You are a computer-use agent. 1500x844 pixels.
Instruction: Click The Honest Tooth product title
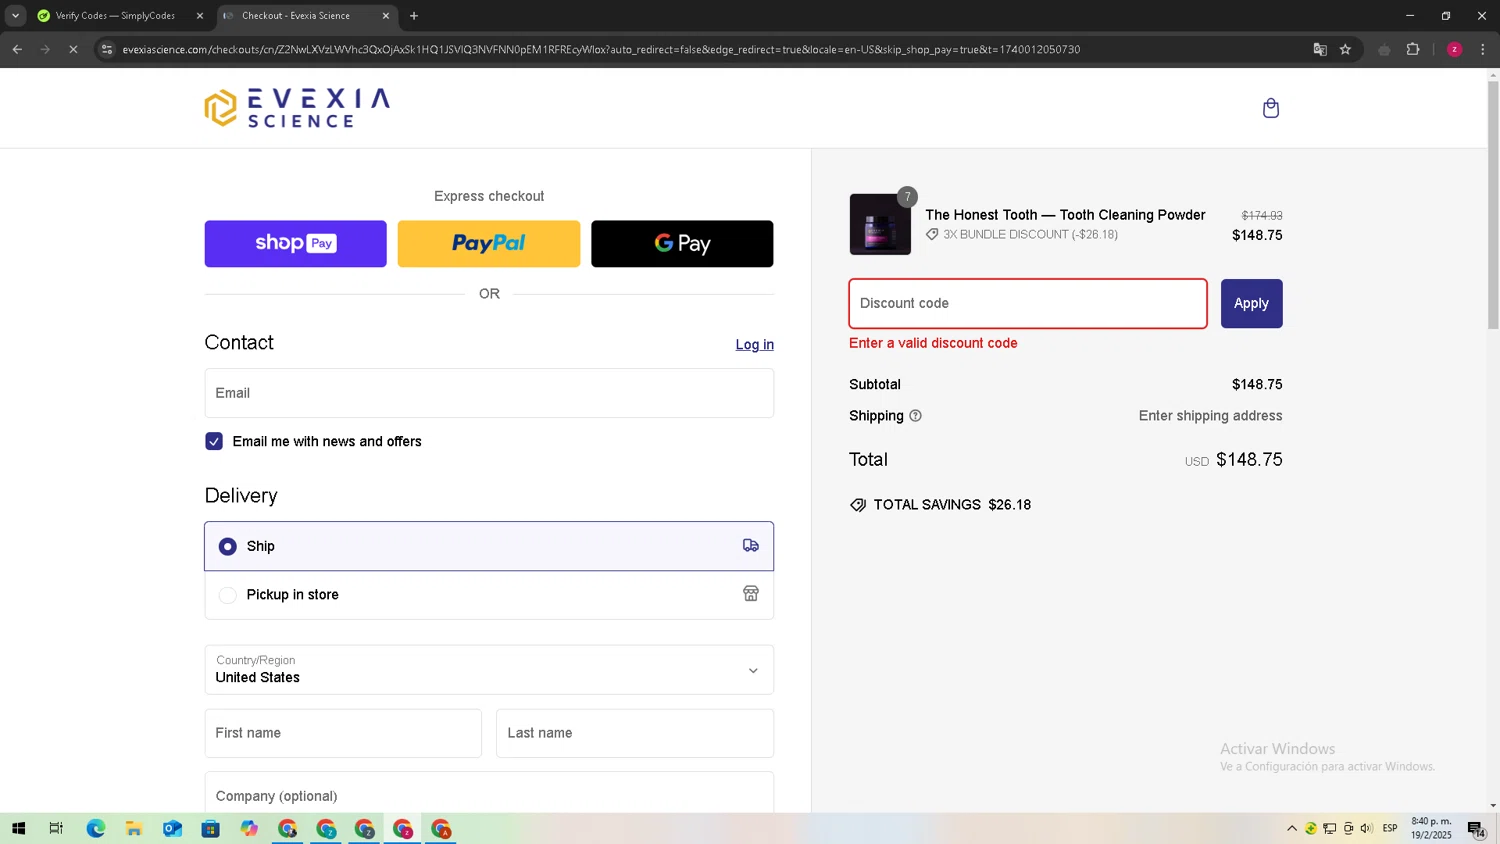(1065, 215)
